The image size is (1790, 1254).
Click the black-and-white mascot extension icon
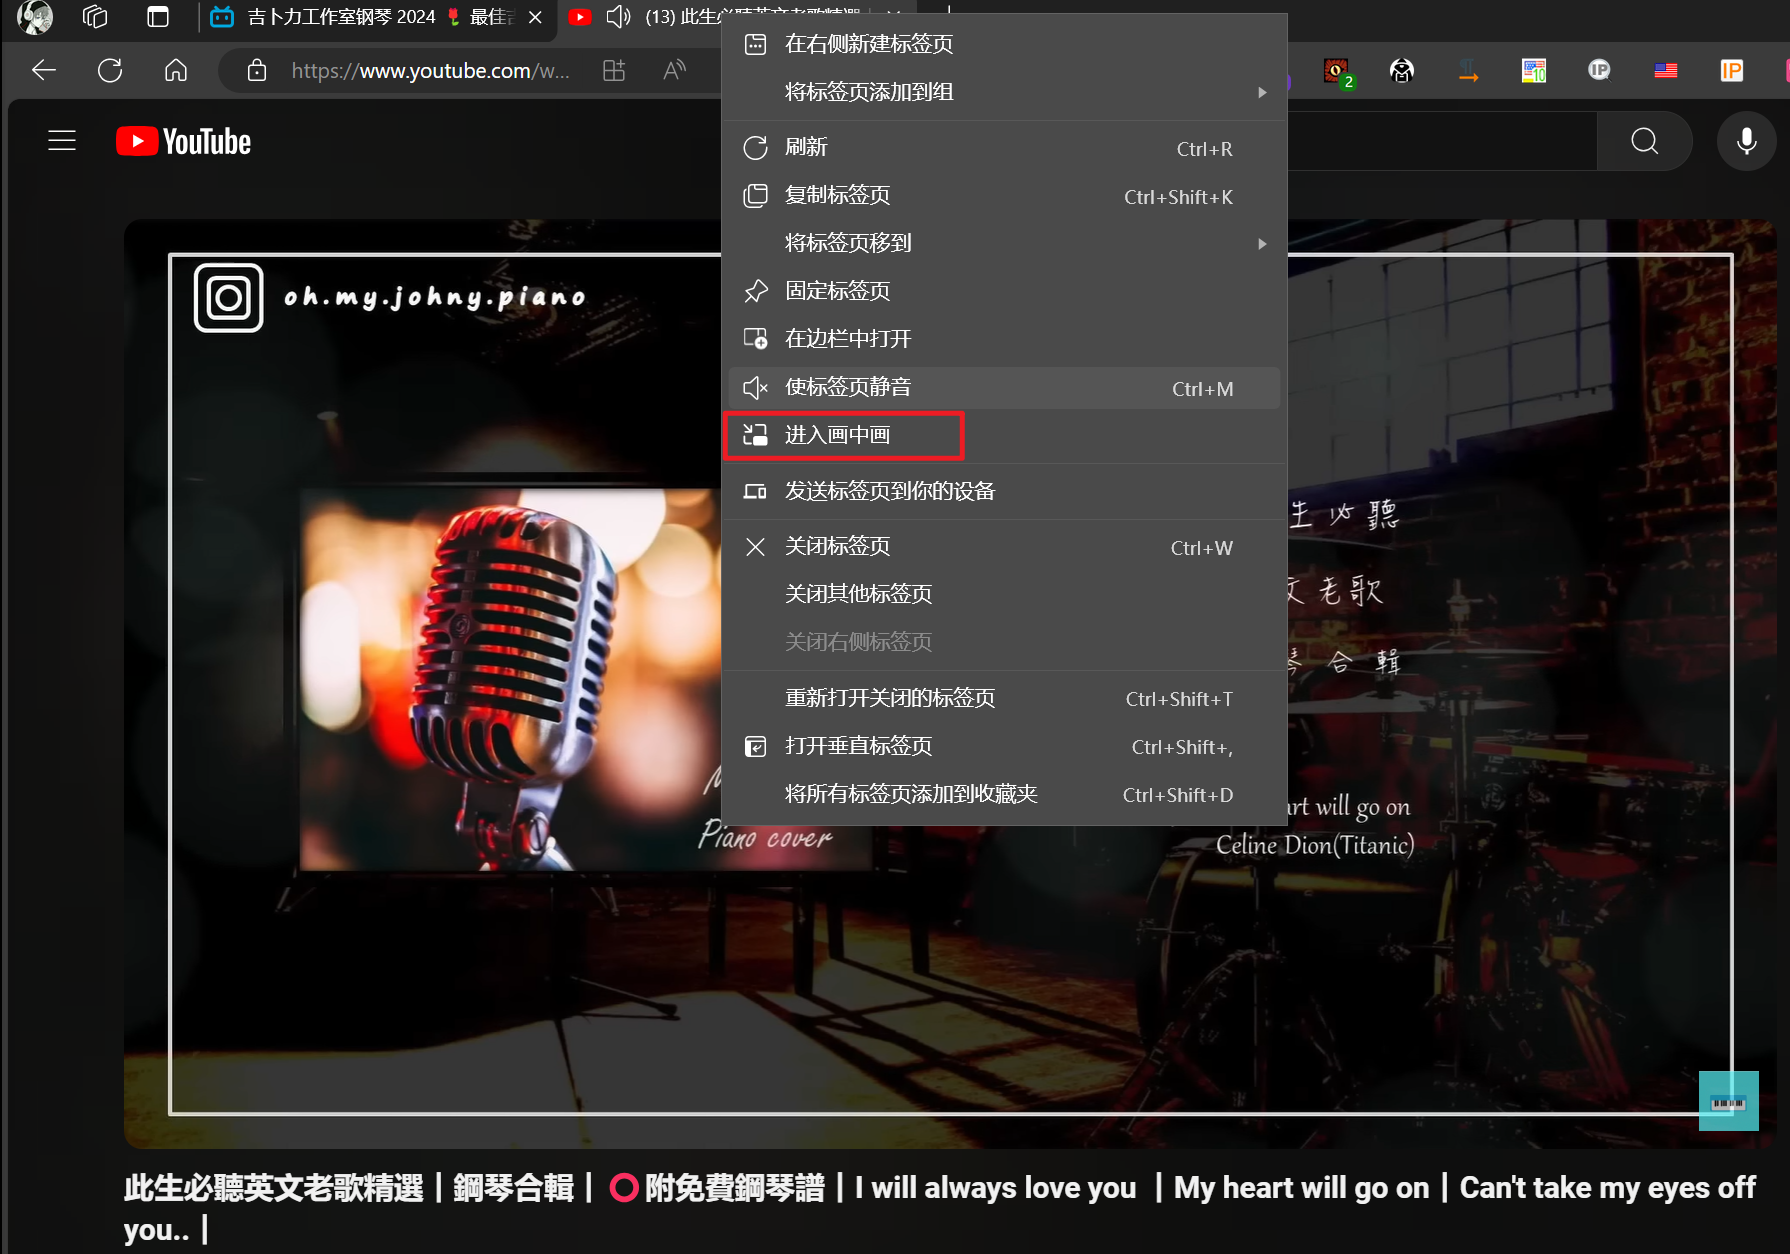tap(1402, 70)
